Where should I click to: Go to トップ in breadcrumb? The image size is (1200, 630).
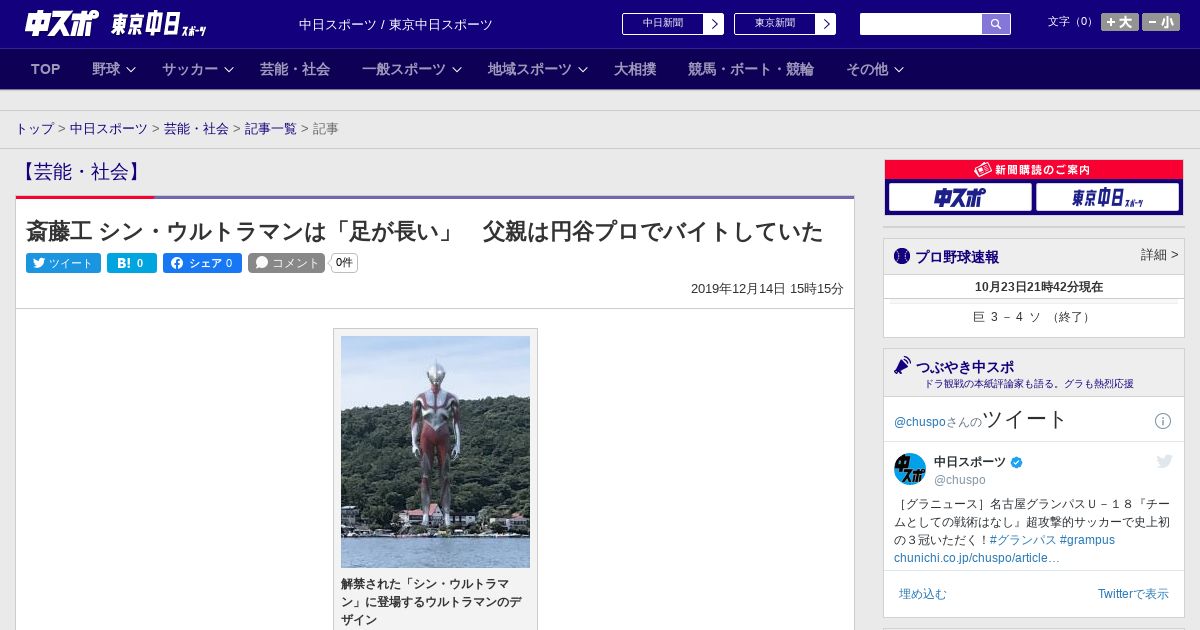pyautogui.click(x=34, y=129)
